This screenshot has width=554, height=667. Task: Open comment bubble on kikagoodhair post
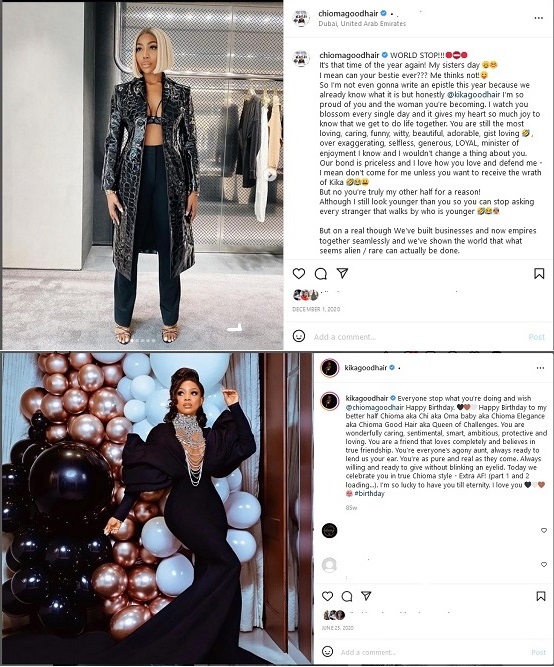pos(347,596)
